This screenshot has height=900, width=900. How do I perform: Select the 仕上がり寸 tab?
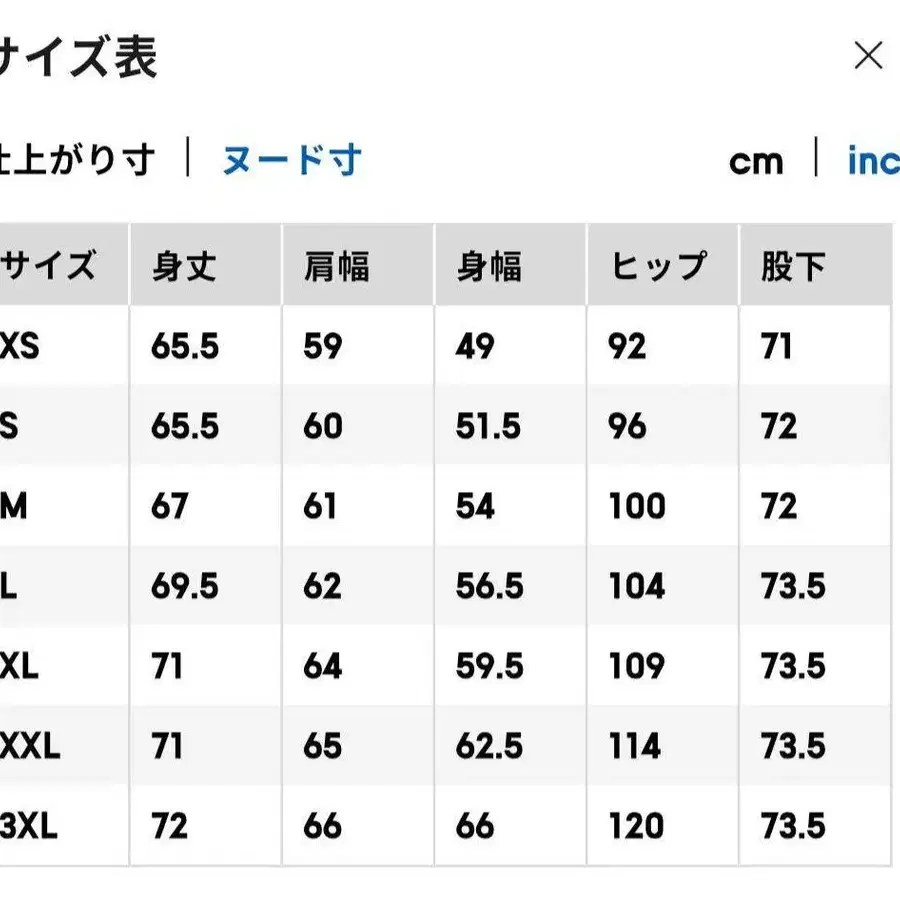(78, 160)
